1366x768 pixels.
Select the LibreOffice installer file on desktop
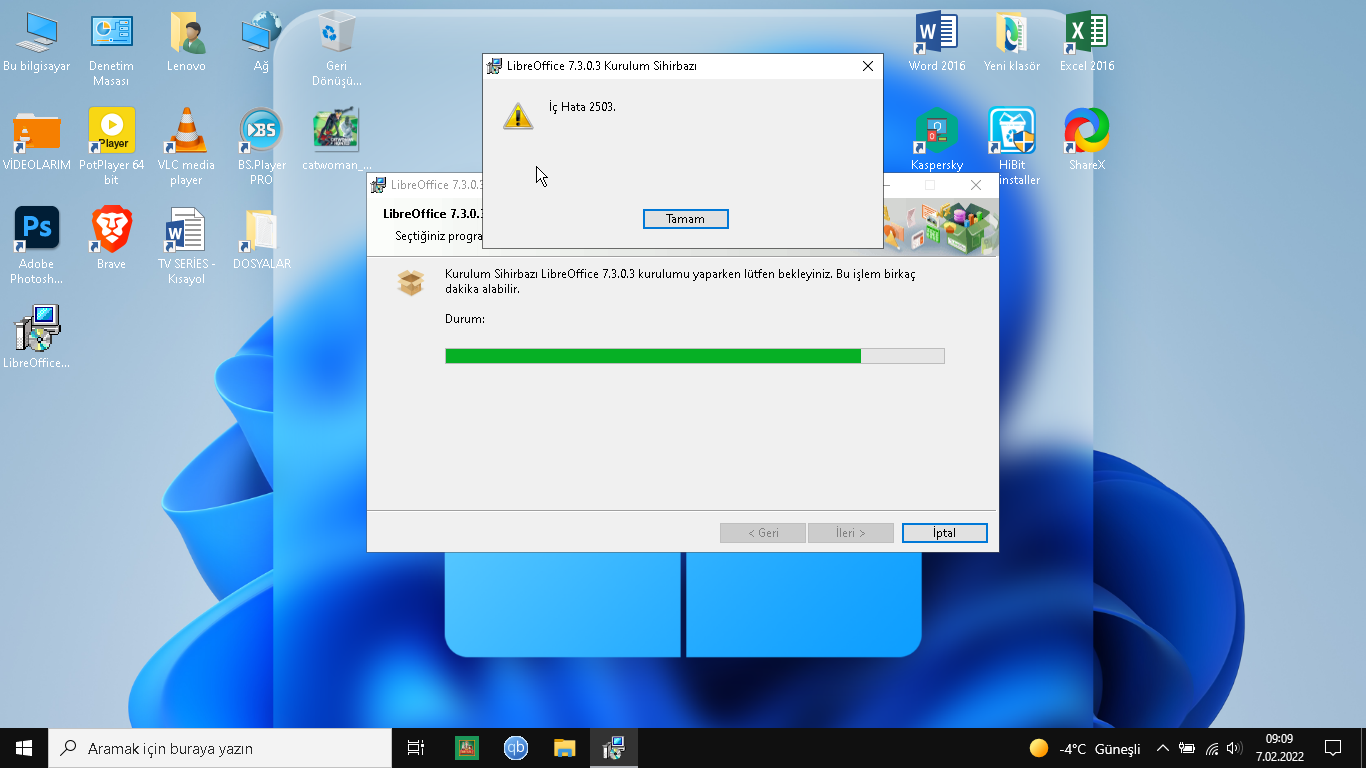(x=37, y=338)
